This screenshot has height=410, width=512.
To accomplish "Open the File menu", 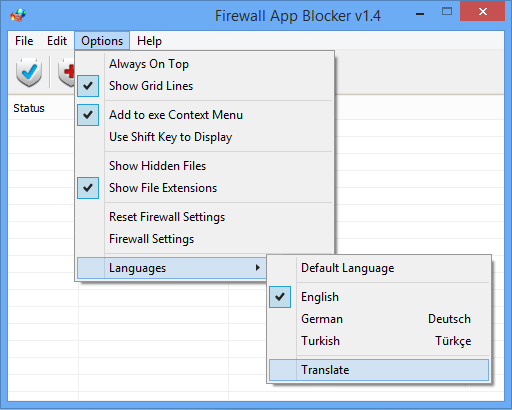I will (24, 41).
